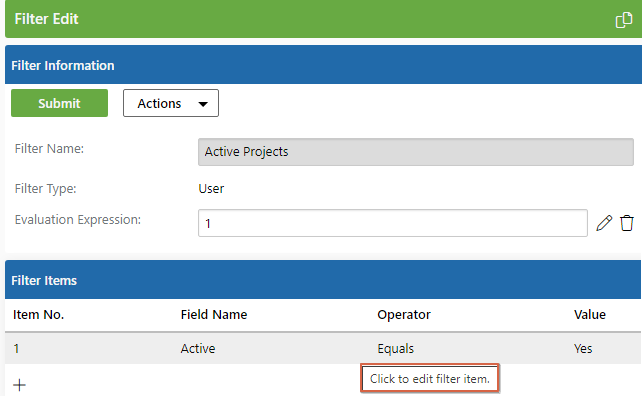Click the Yes value cell

[583, 348]
